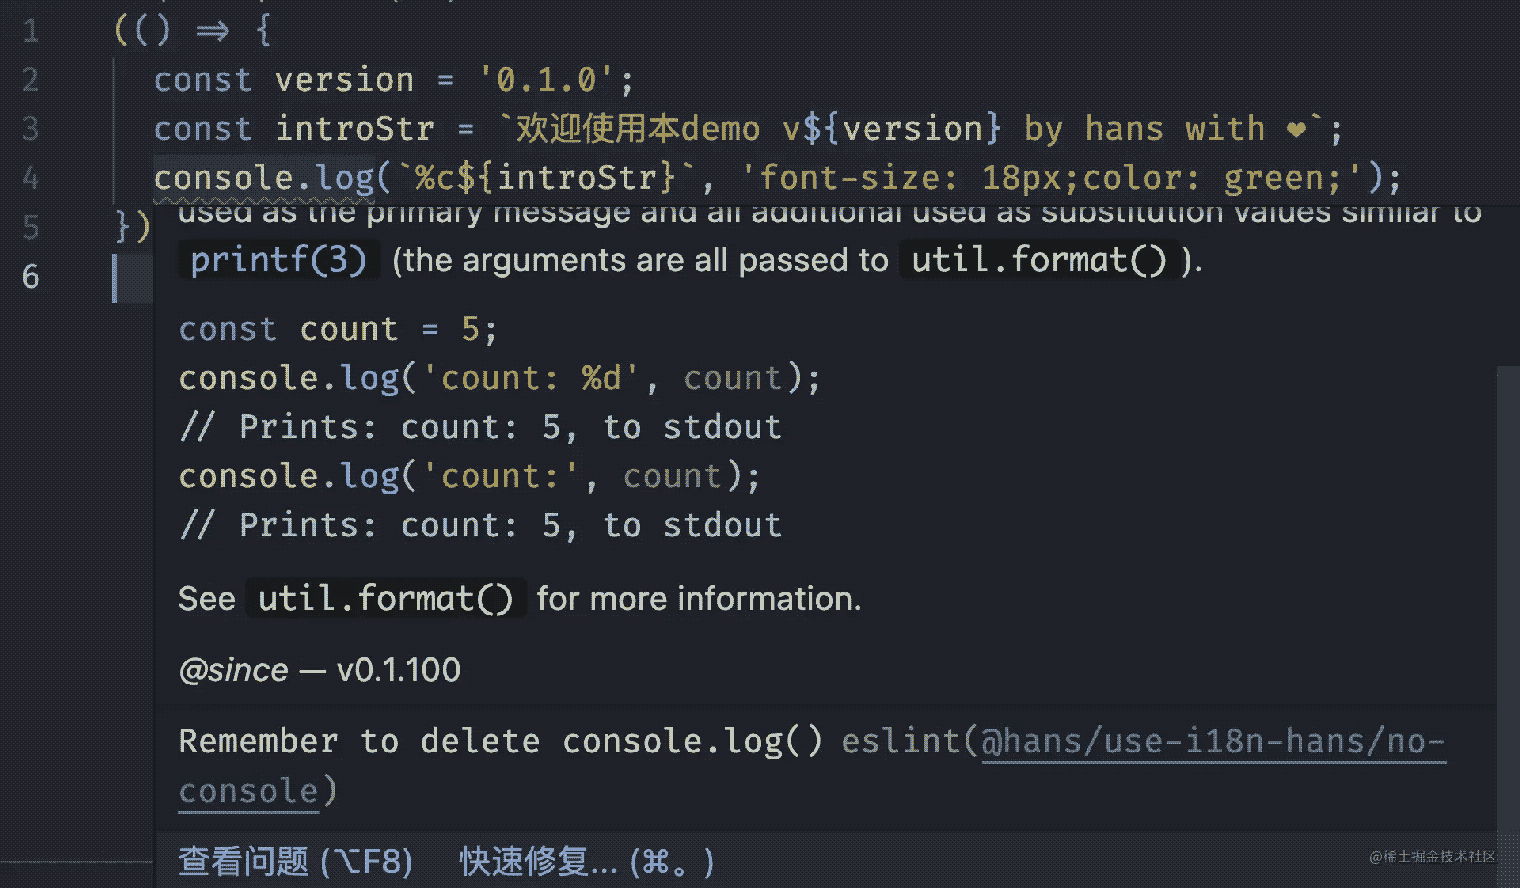This screenshot has width=1520, height=888.
Task: Click the hover popup vertical scrollbar
Action: [1508, 598]
